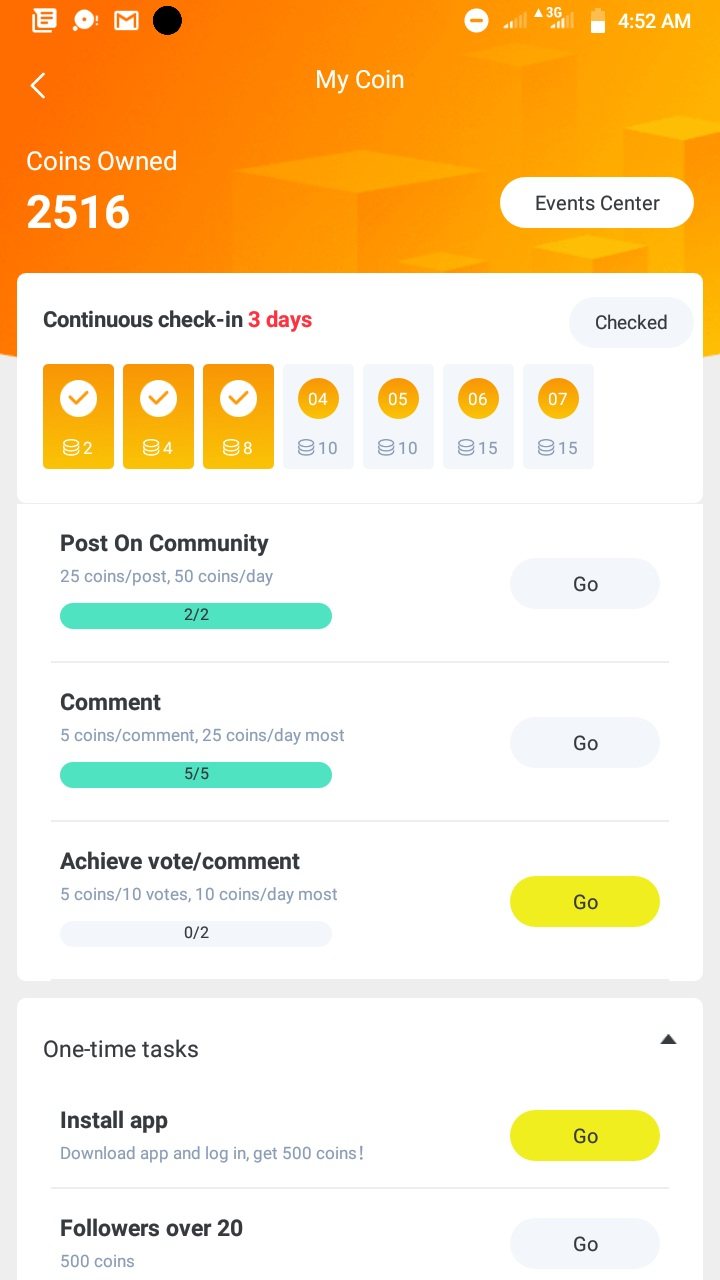
Task: Tap the second checked day checkmark
Action: point(158,400)
